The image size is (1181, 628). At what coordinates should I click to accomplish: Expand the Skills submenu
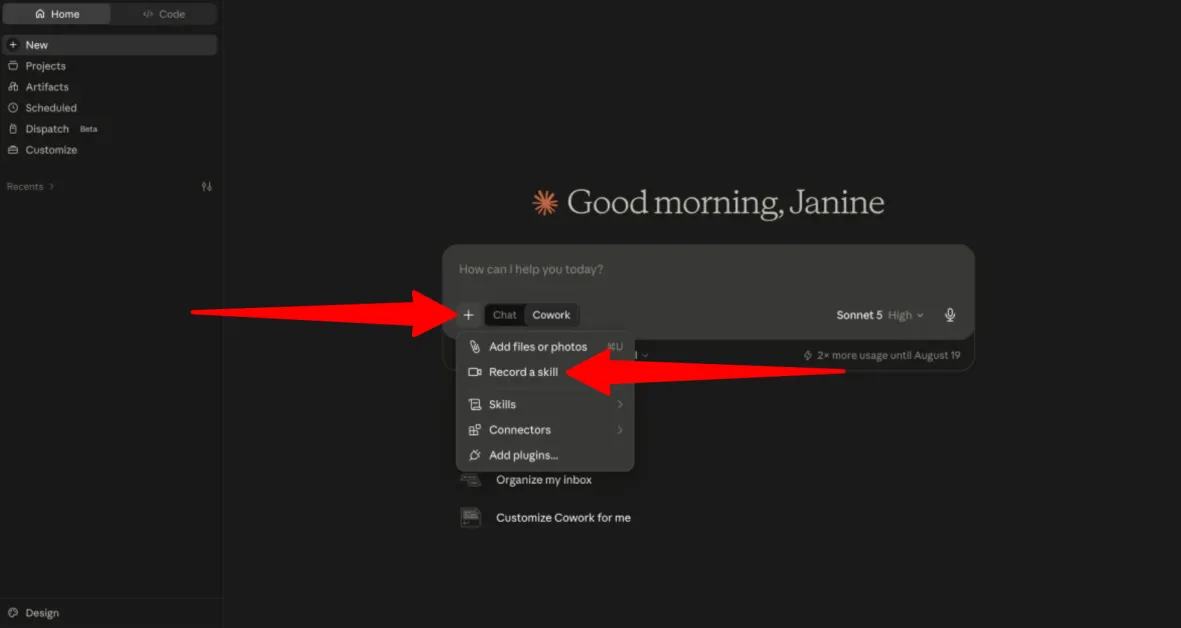[545, 404]
